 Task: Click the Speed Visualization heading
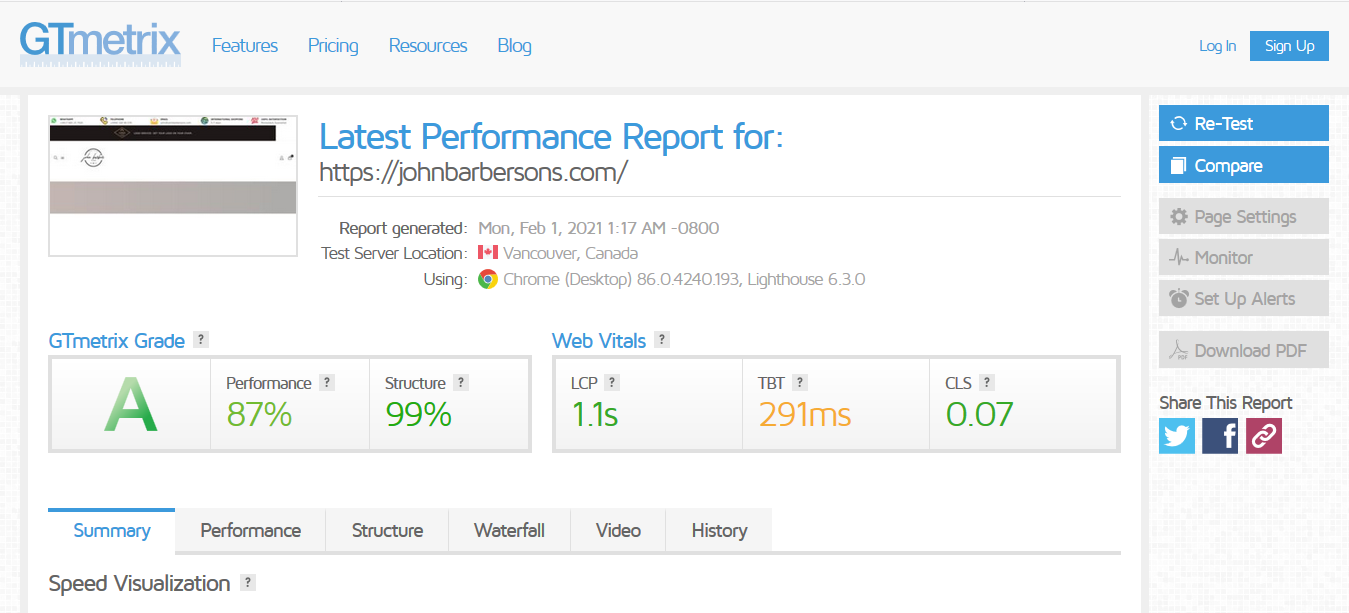click(140, 583)
